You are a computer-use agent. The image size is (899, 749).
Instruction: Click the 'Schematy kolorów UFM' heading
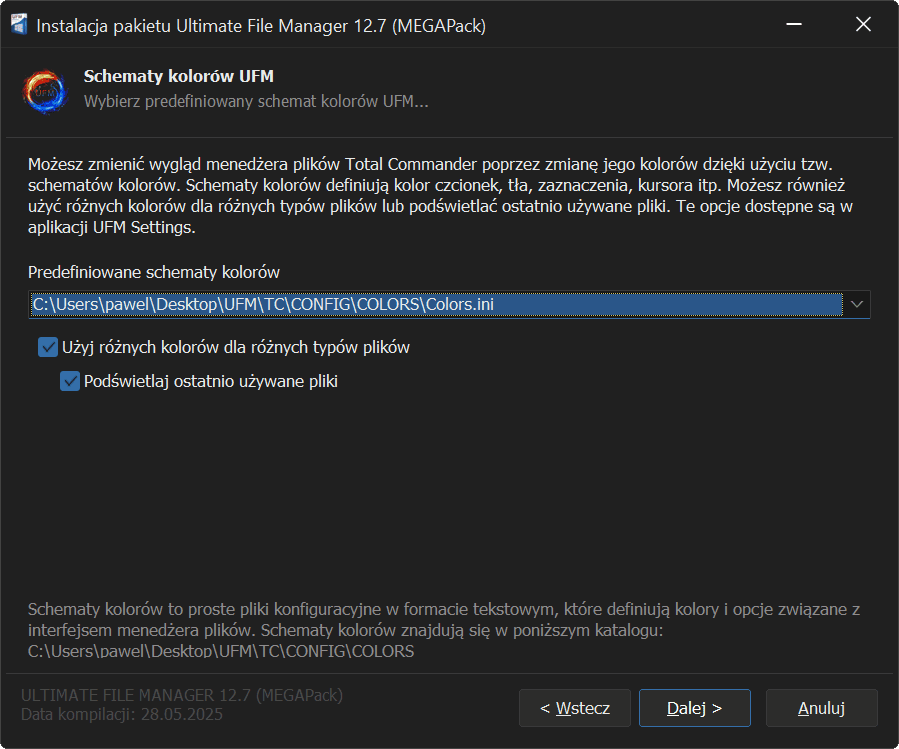point(178,76)
